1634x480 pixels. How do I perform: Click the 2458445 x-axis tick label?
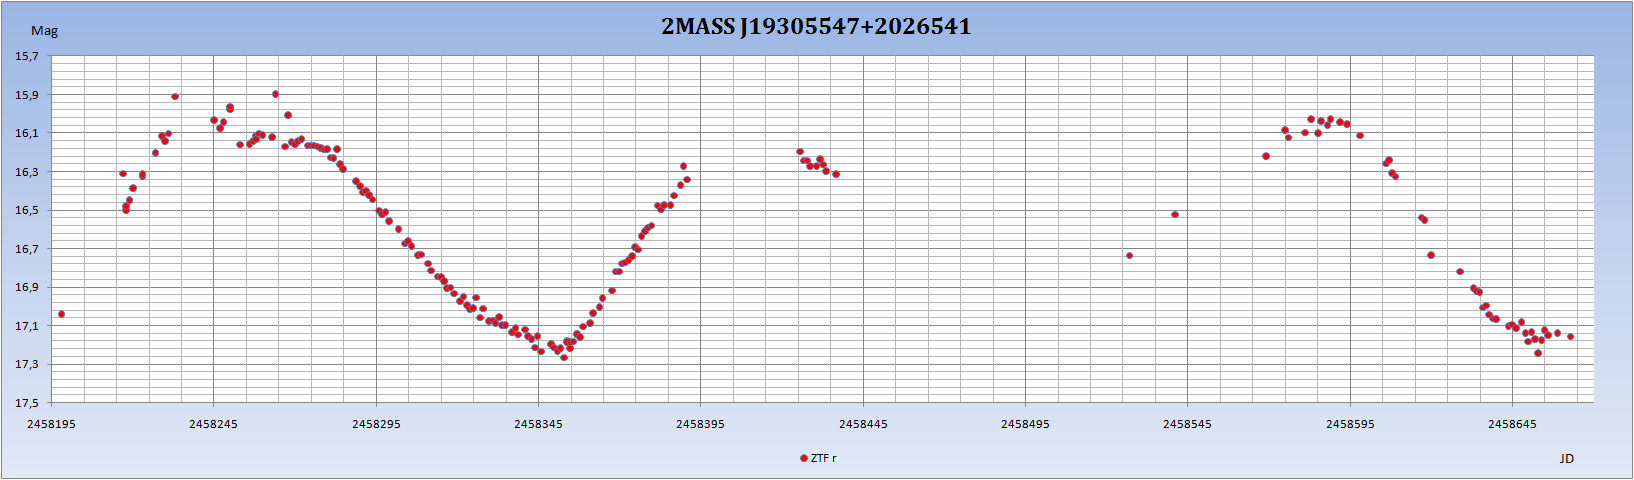[863, 424]
